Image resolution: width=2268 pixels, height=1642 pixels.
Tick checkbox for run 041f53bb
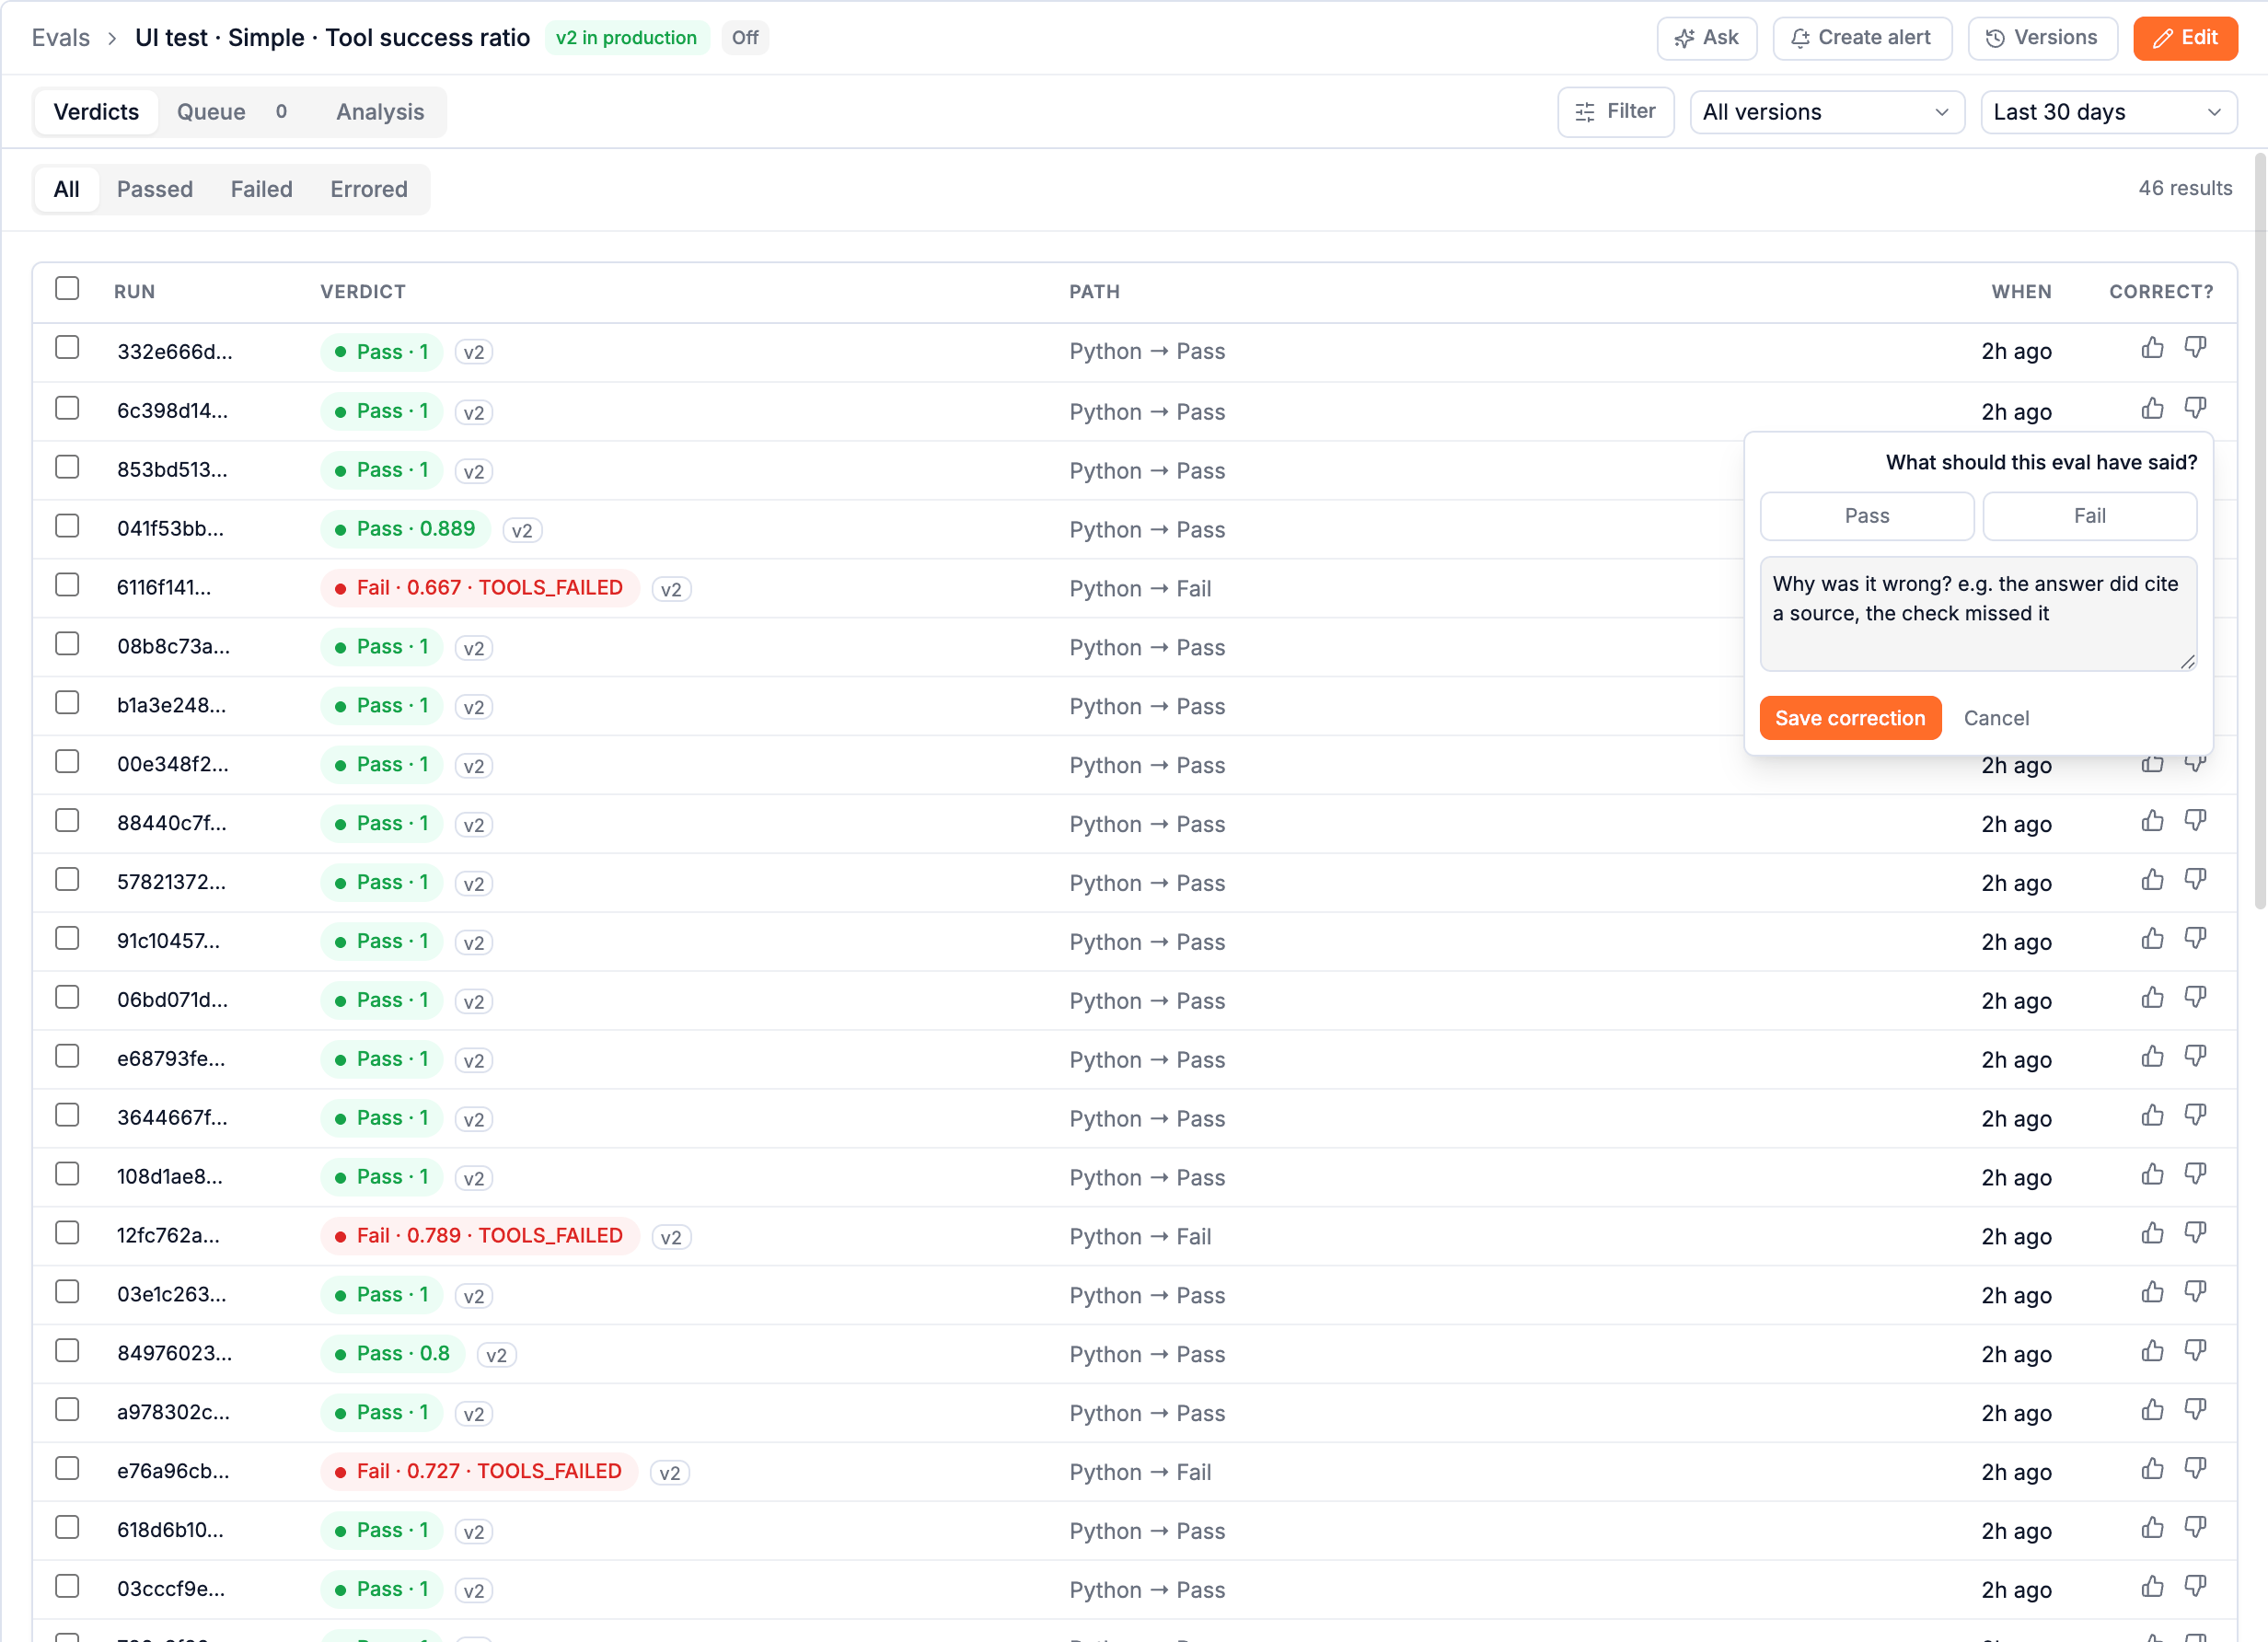point(67,526)
